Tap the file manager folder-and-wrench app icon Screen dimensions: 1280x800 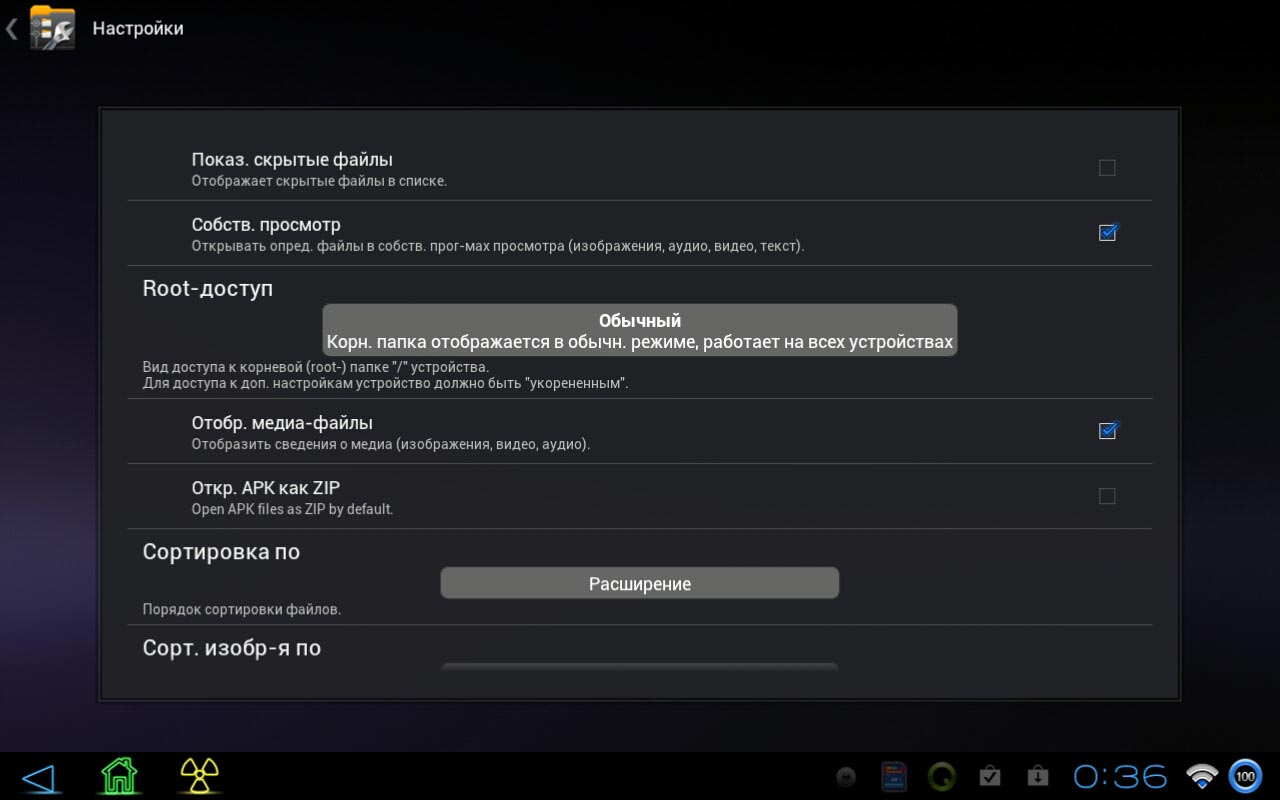tap(52, 28)
